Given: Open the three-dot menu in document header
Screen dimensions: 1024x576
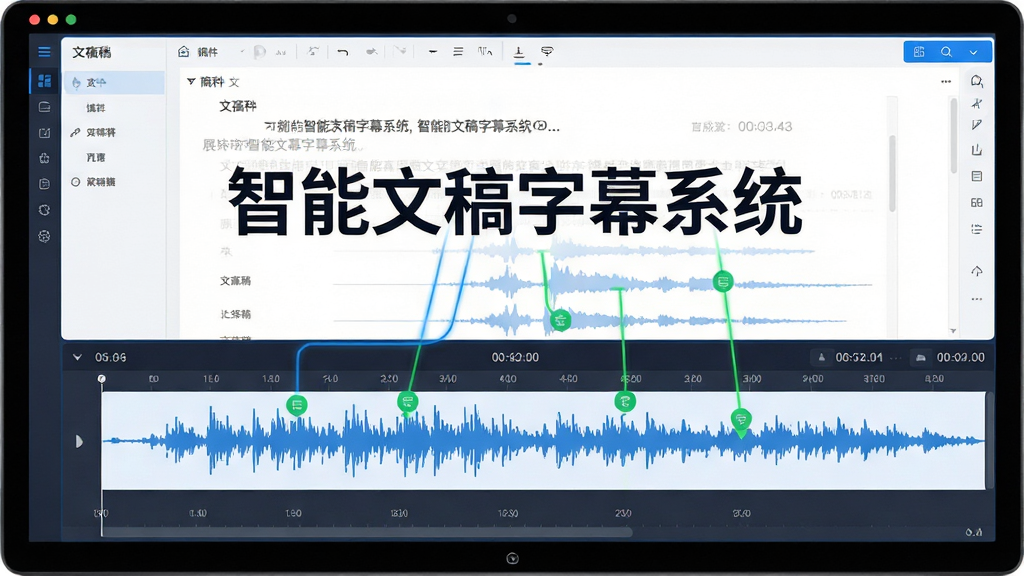Looking at the screenshot, I should pyautogui.click(x=946, y=82).
